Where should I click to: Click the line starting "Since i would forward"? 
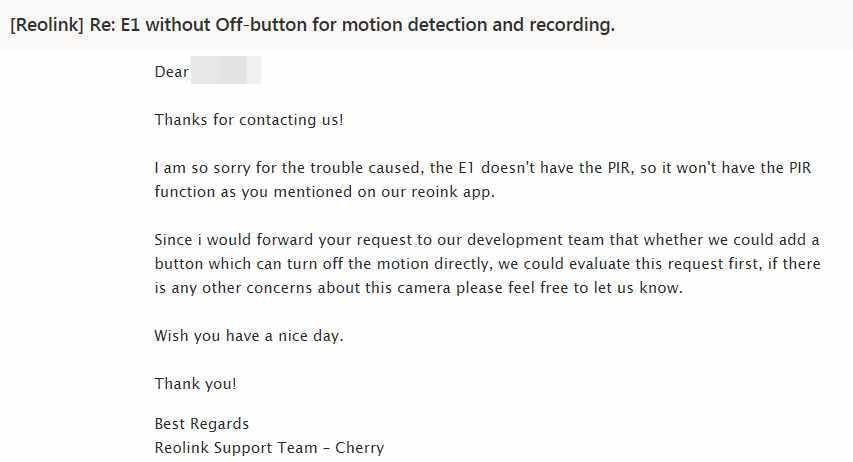pyautogui.click(x=487, y=240)
